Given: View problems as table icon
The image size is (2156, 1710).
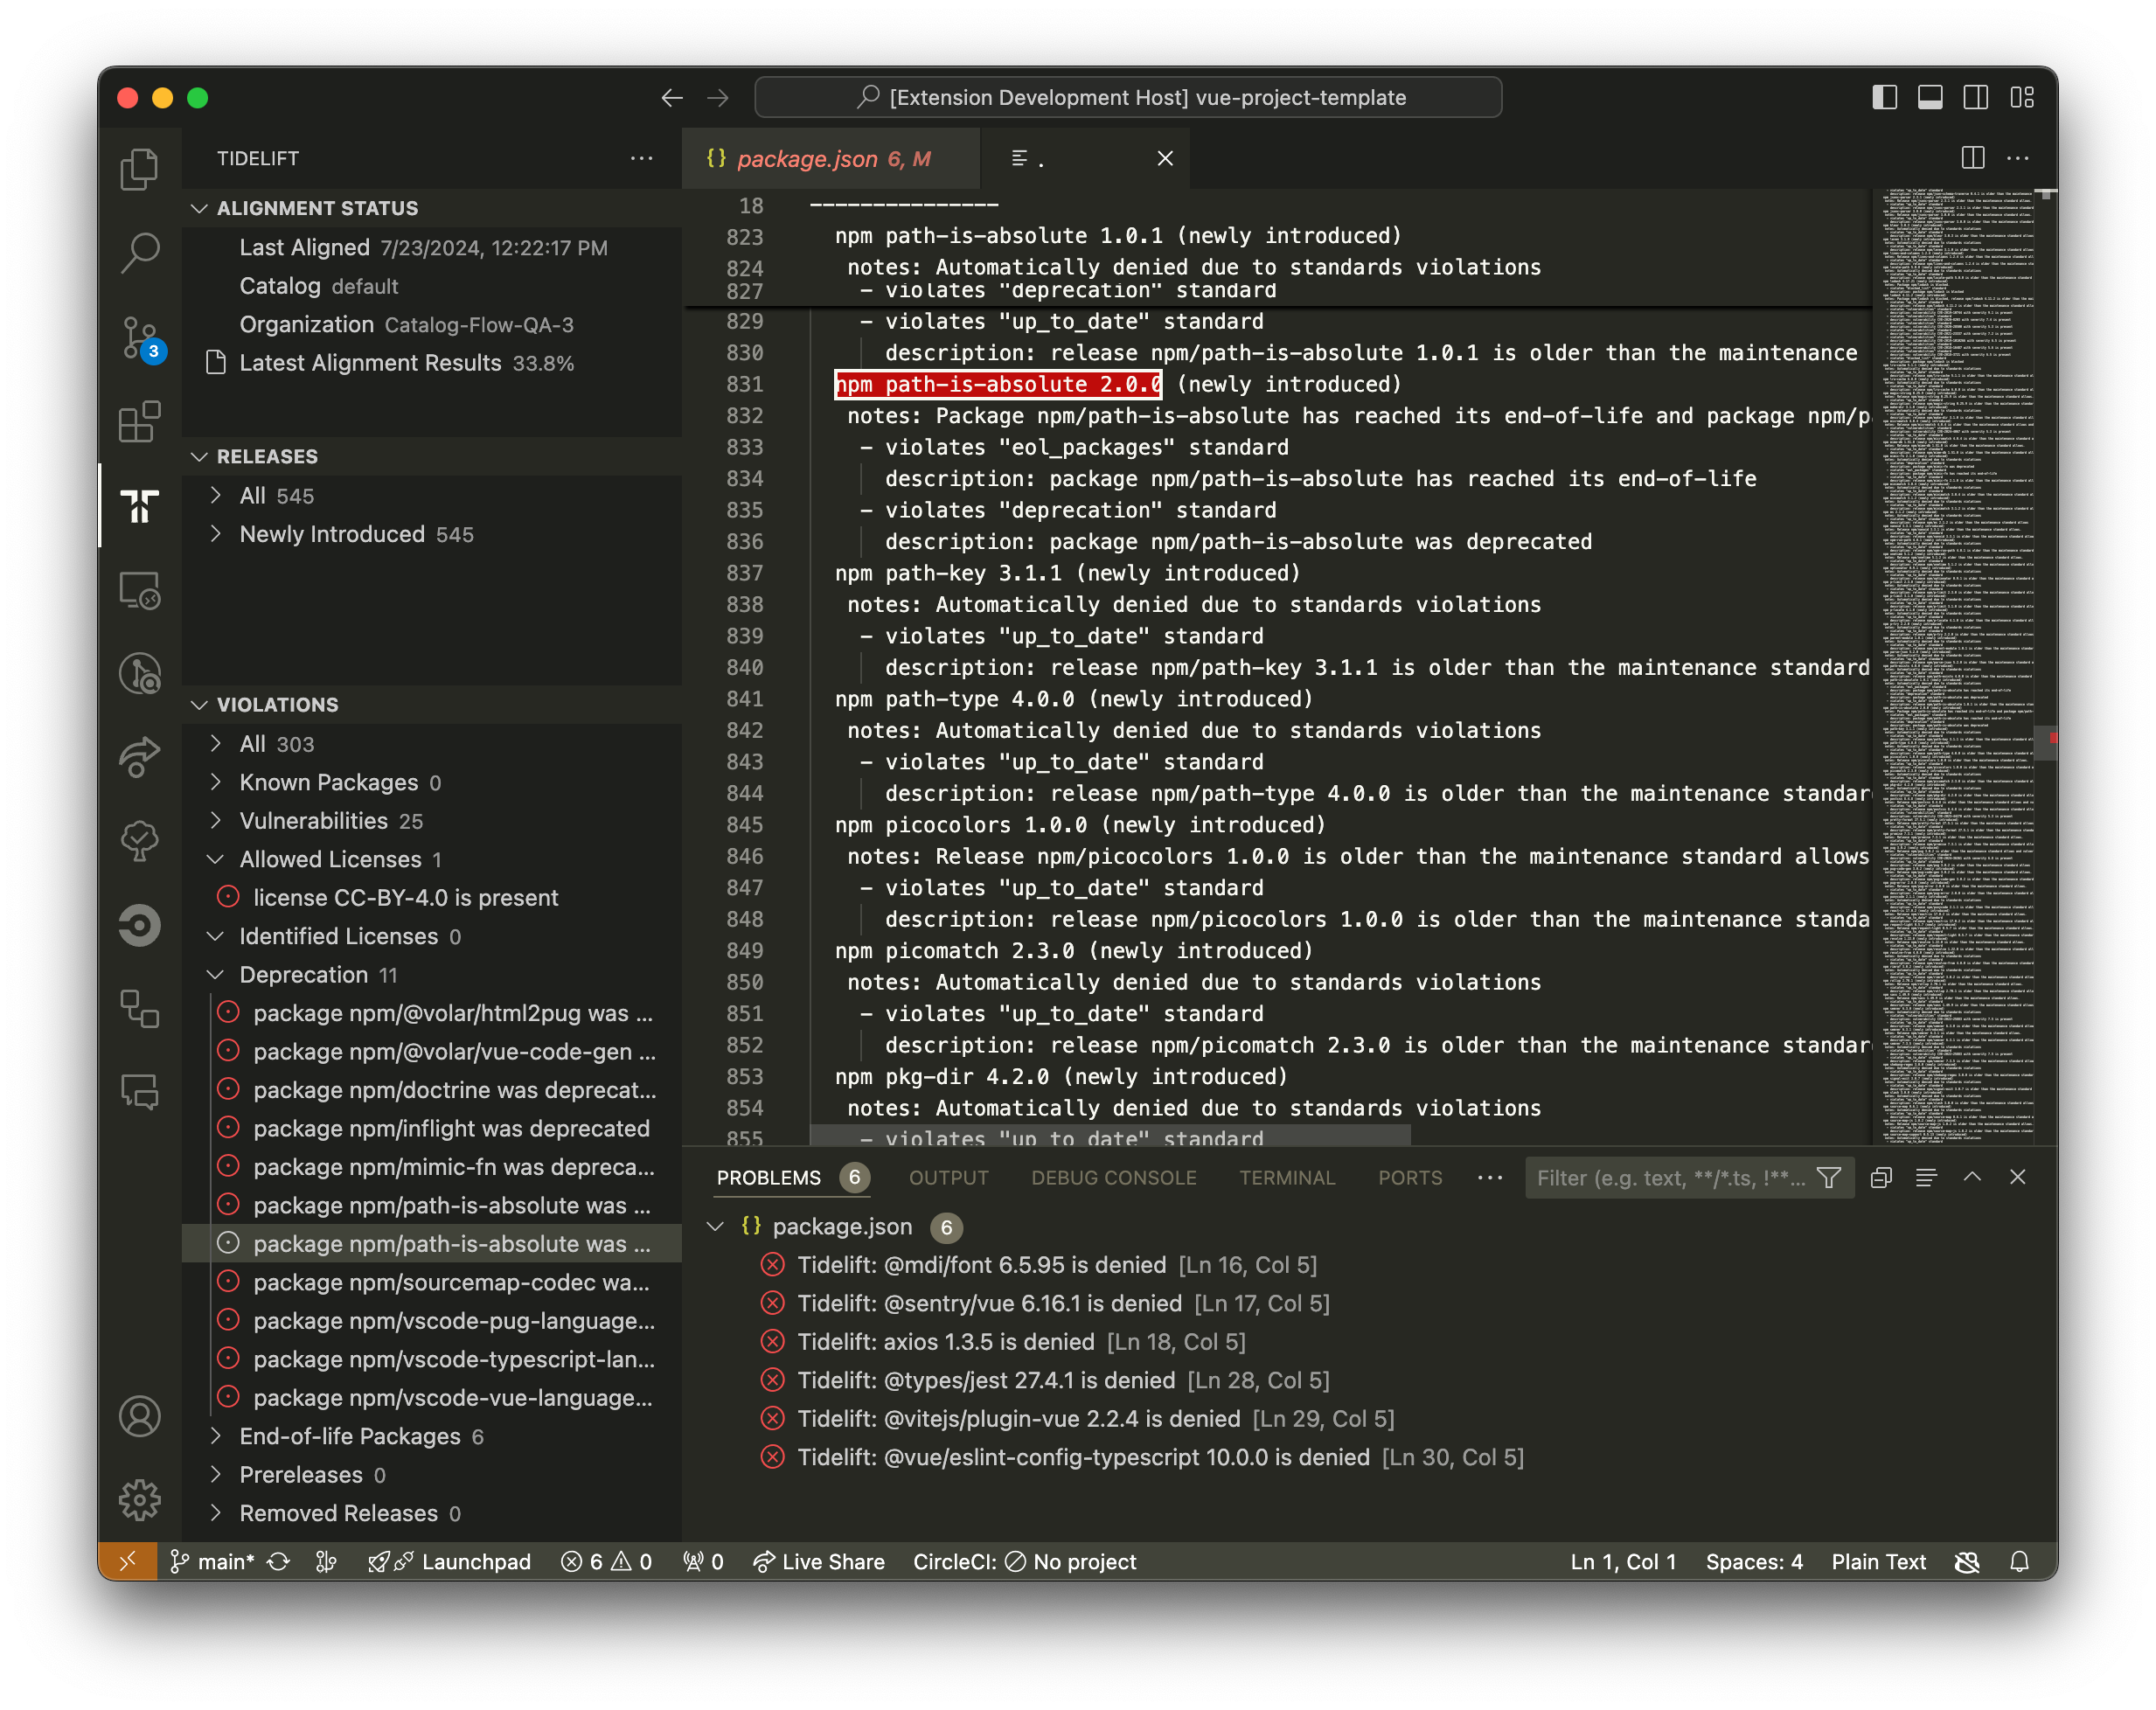Looking at the screenshot, I should (x=1926, y=1177).
